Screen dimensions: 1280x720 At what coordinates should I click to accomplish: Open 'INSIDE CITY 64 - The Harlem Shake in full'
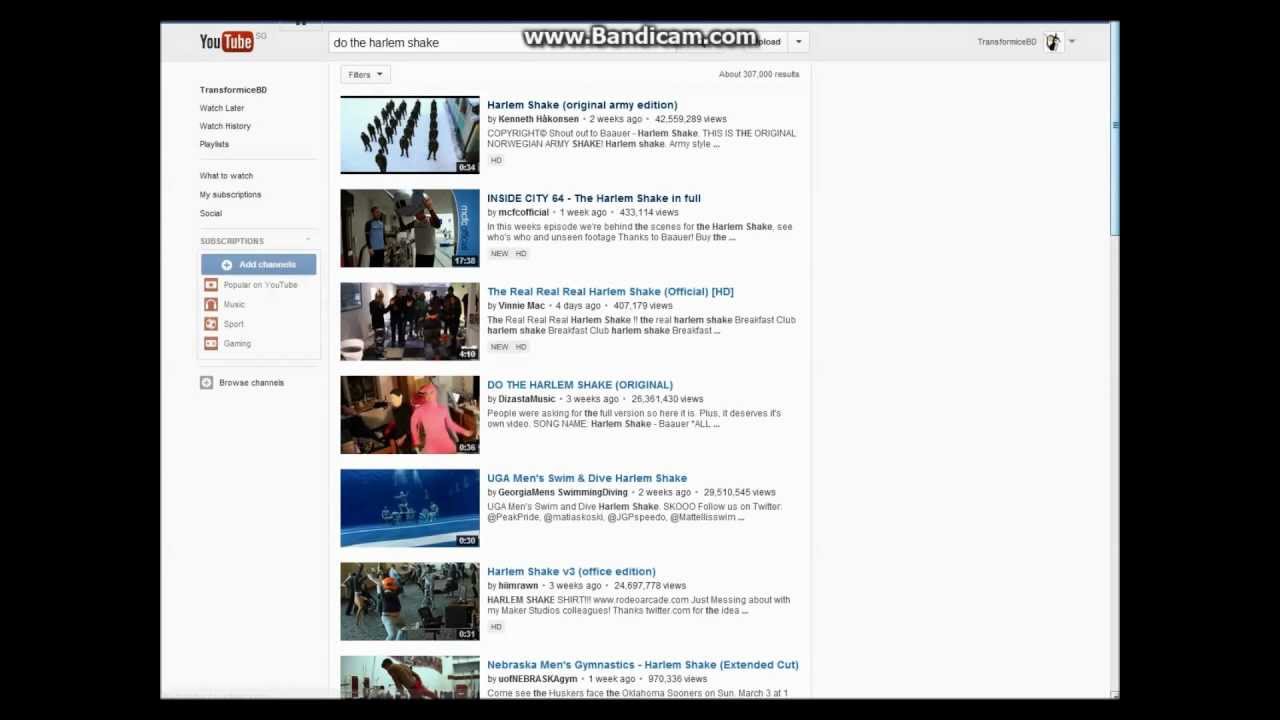[x=594, y=198]
